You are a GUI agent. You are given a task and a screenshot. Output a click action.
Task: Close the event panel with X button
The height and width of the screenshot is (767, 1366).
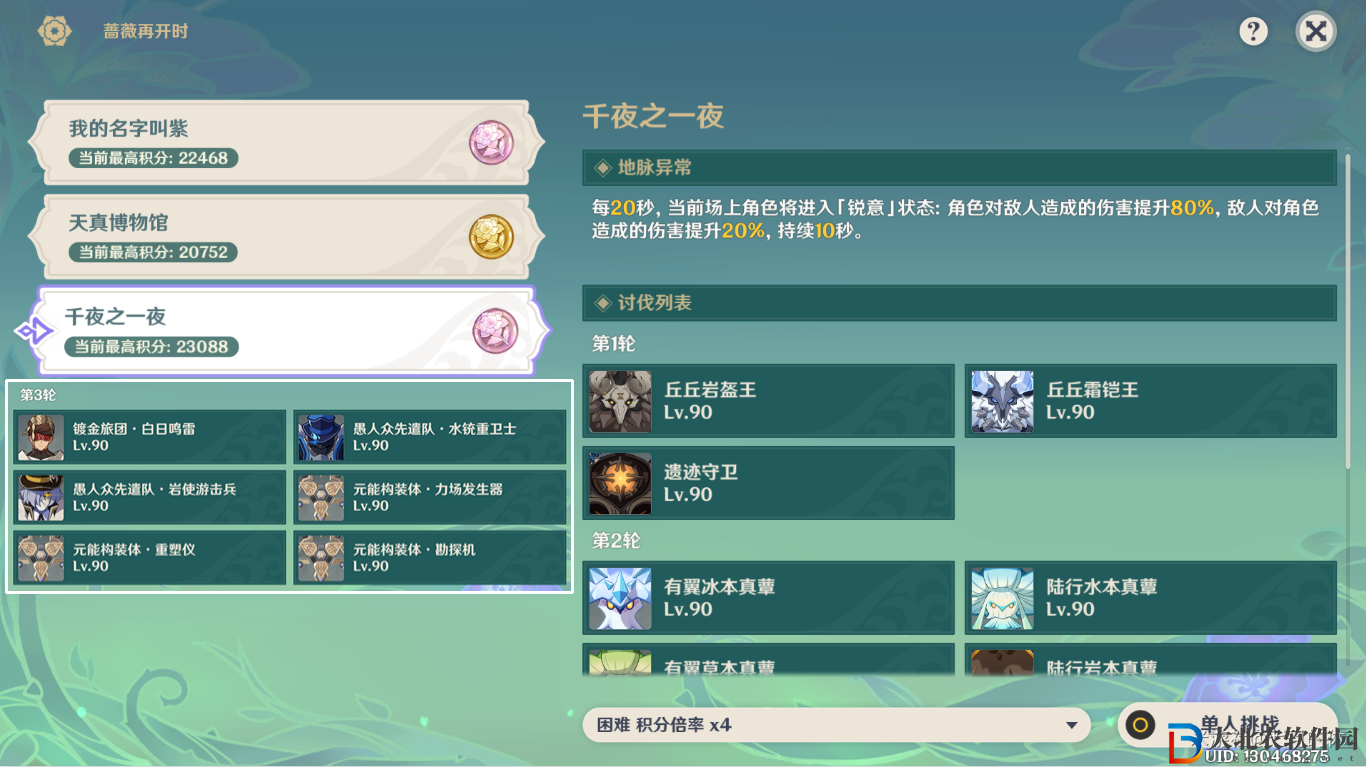(x=1316, y=31)
